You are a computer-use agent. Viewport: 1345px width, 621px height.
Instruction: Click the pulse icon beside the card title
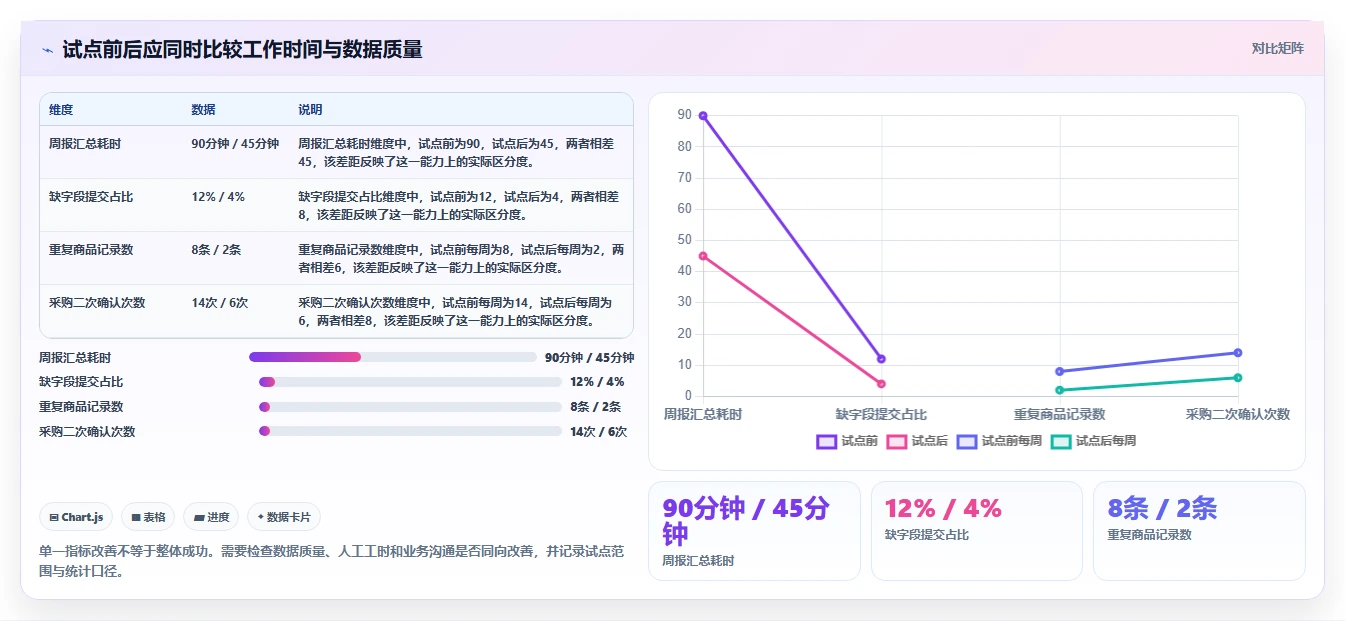tap(47, 50)
